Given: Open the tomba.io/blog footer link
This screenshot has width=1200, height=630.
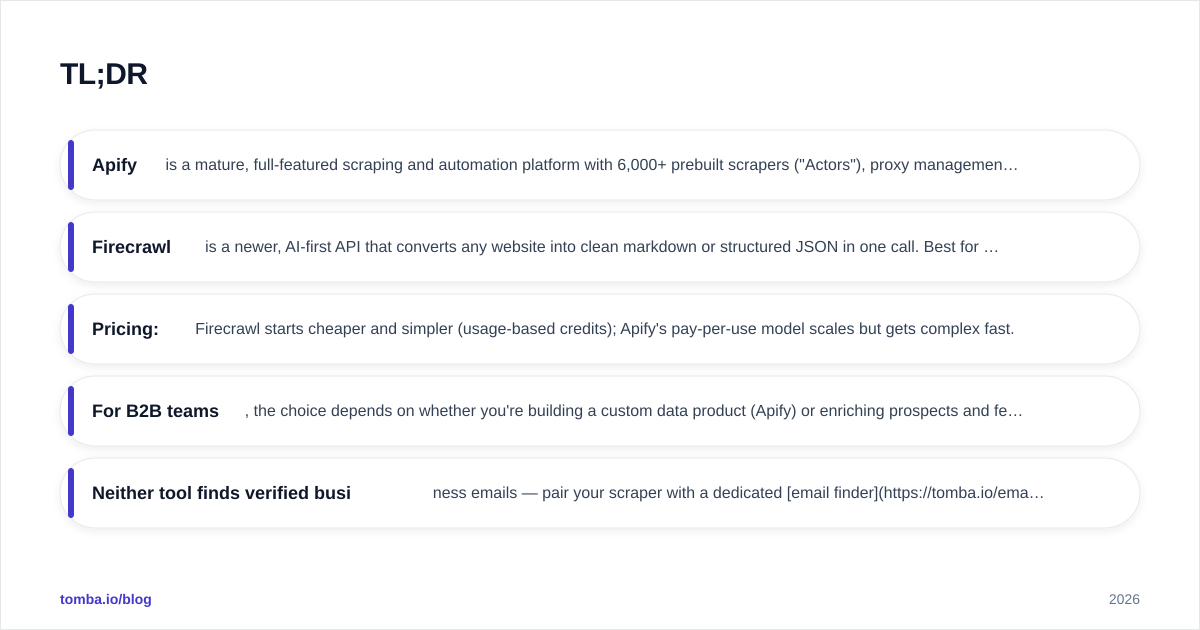Looking at the screenshot, I should [x=106, y=599].
